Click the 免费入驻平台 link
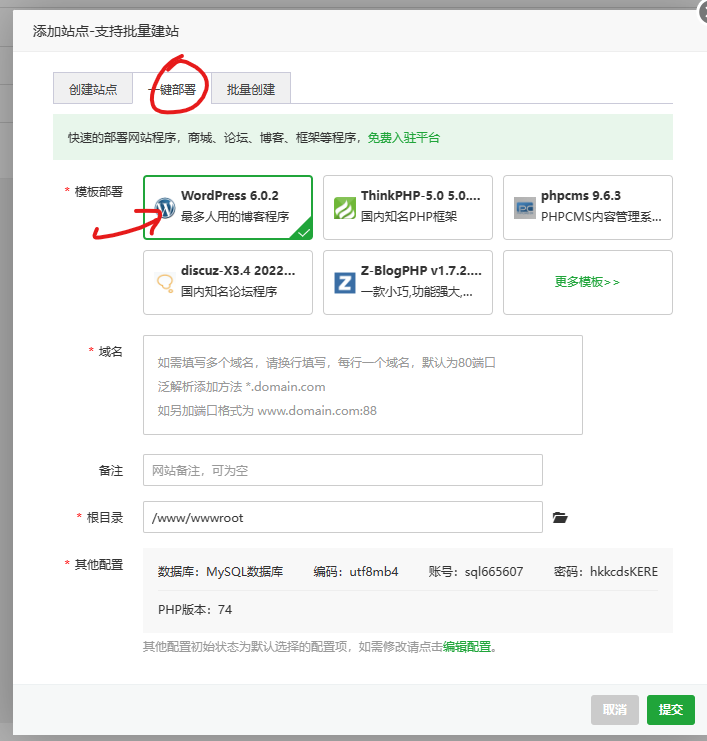Screen dimensions: 707x741 403,138
